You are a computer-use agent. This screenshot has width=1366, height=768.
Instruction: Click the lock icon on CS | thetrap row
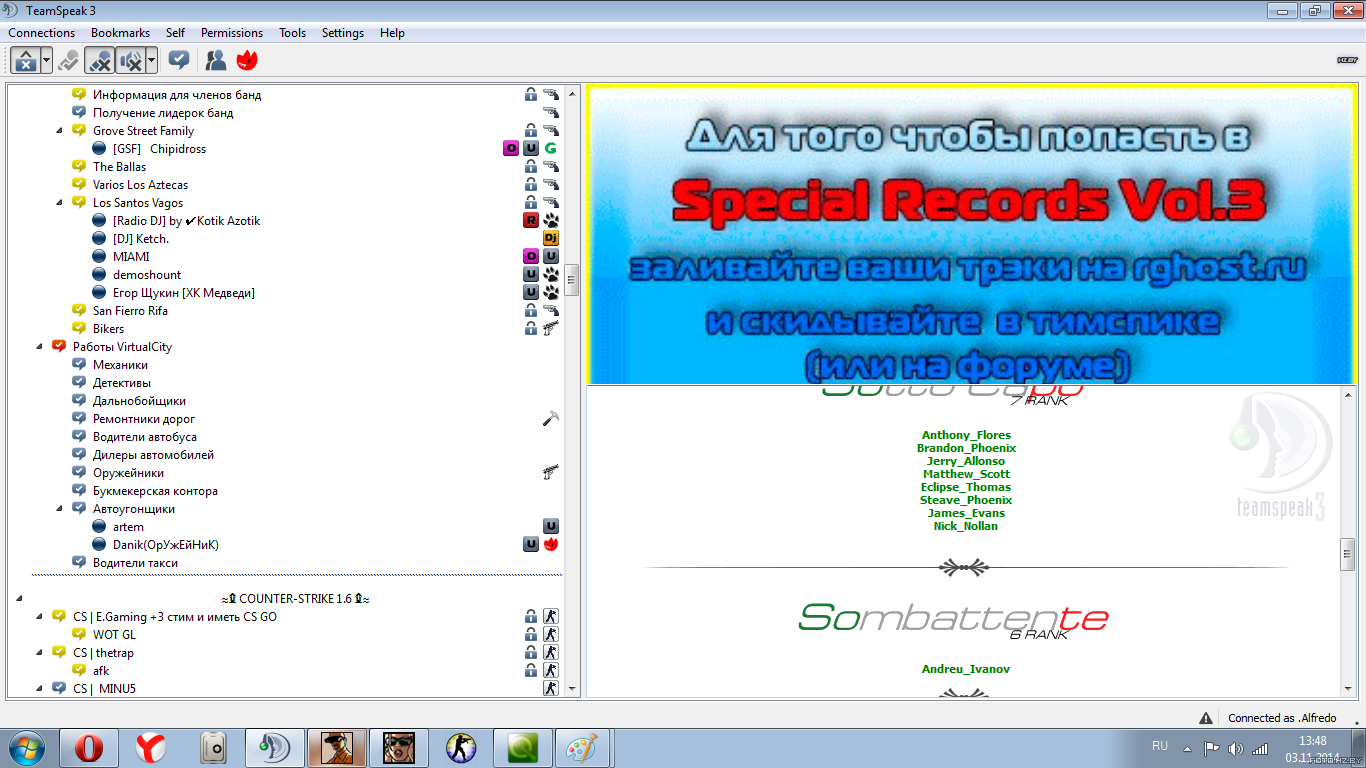pos(531,653)
